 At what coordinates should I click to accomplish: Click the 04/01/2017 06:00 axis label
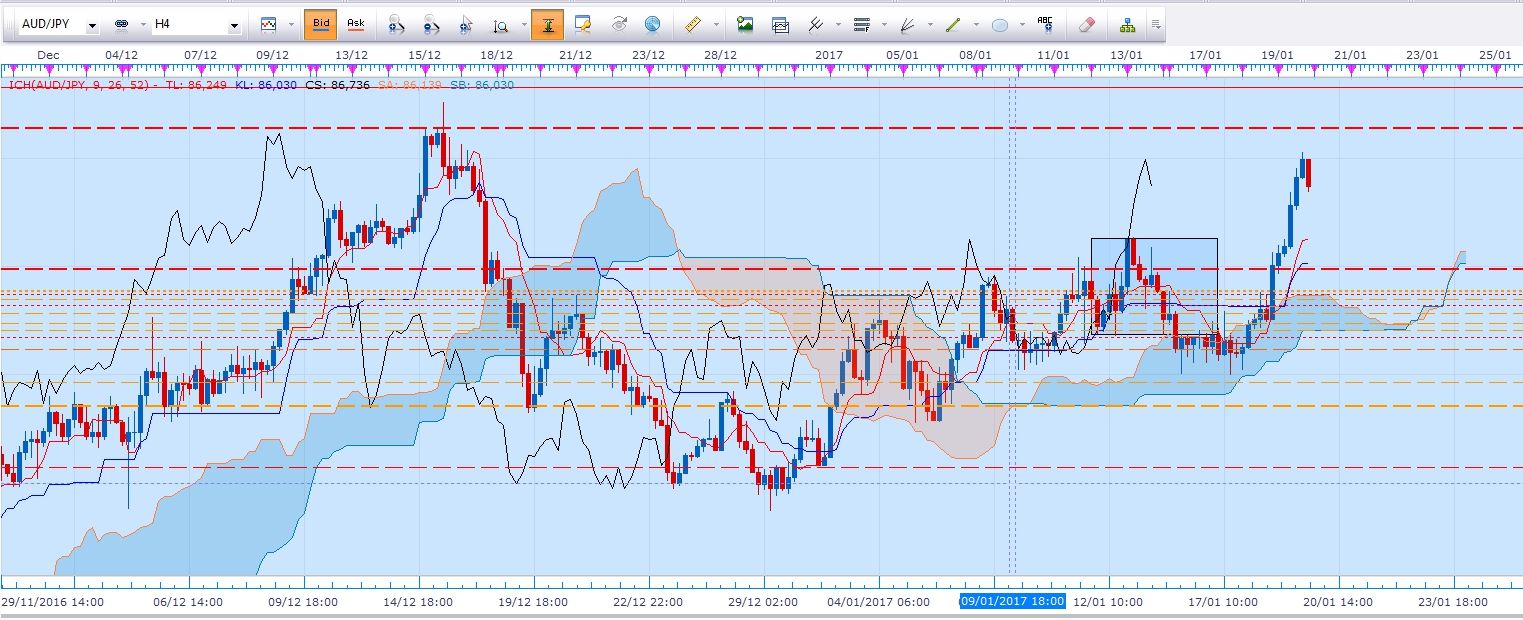[878, 602]
